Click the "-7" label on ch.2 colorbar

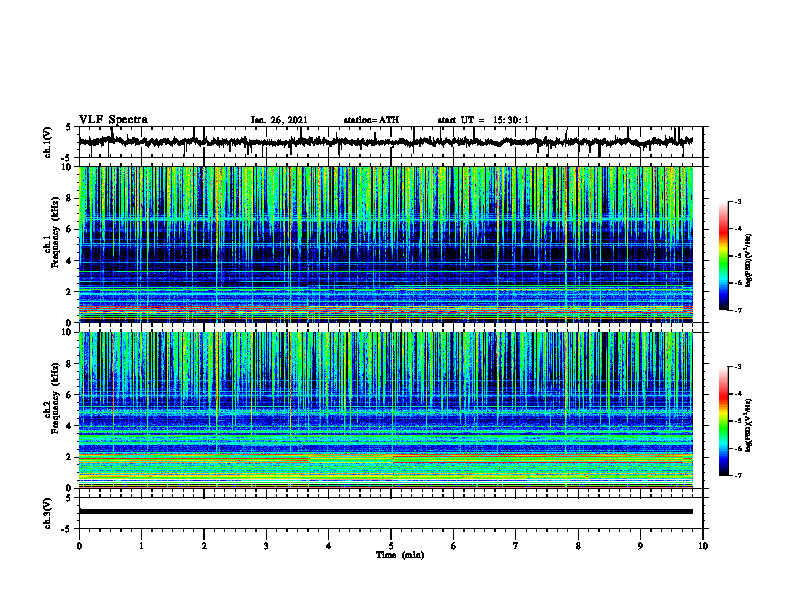738,475
